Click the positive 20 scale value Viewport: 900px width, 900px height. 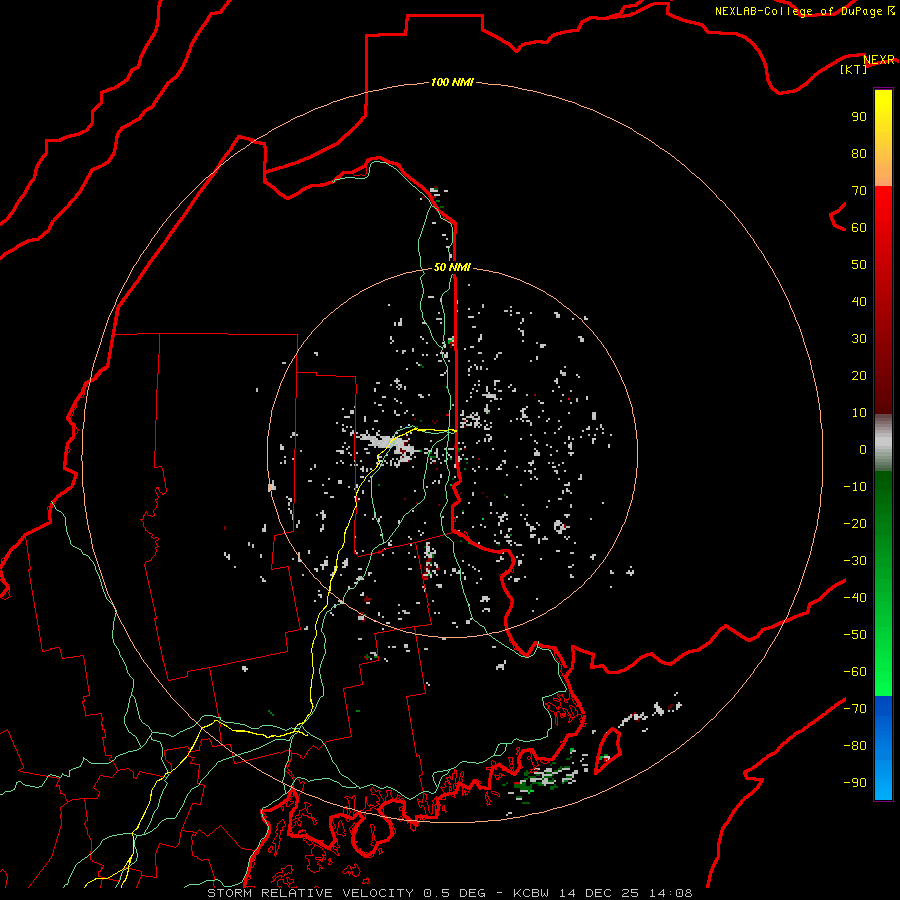tap(859, 375)
